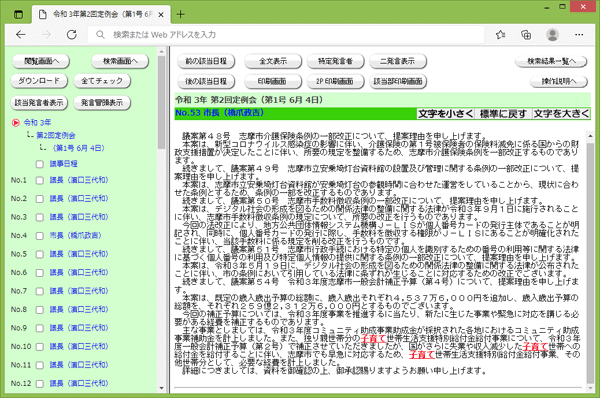Open the 2P 印刷画面 button

pos(336,81)
